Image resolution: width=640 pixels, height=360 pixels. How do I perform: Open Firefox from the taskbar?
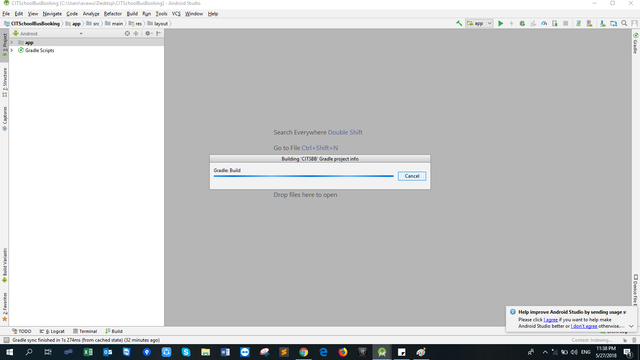point(342,352)
